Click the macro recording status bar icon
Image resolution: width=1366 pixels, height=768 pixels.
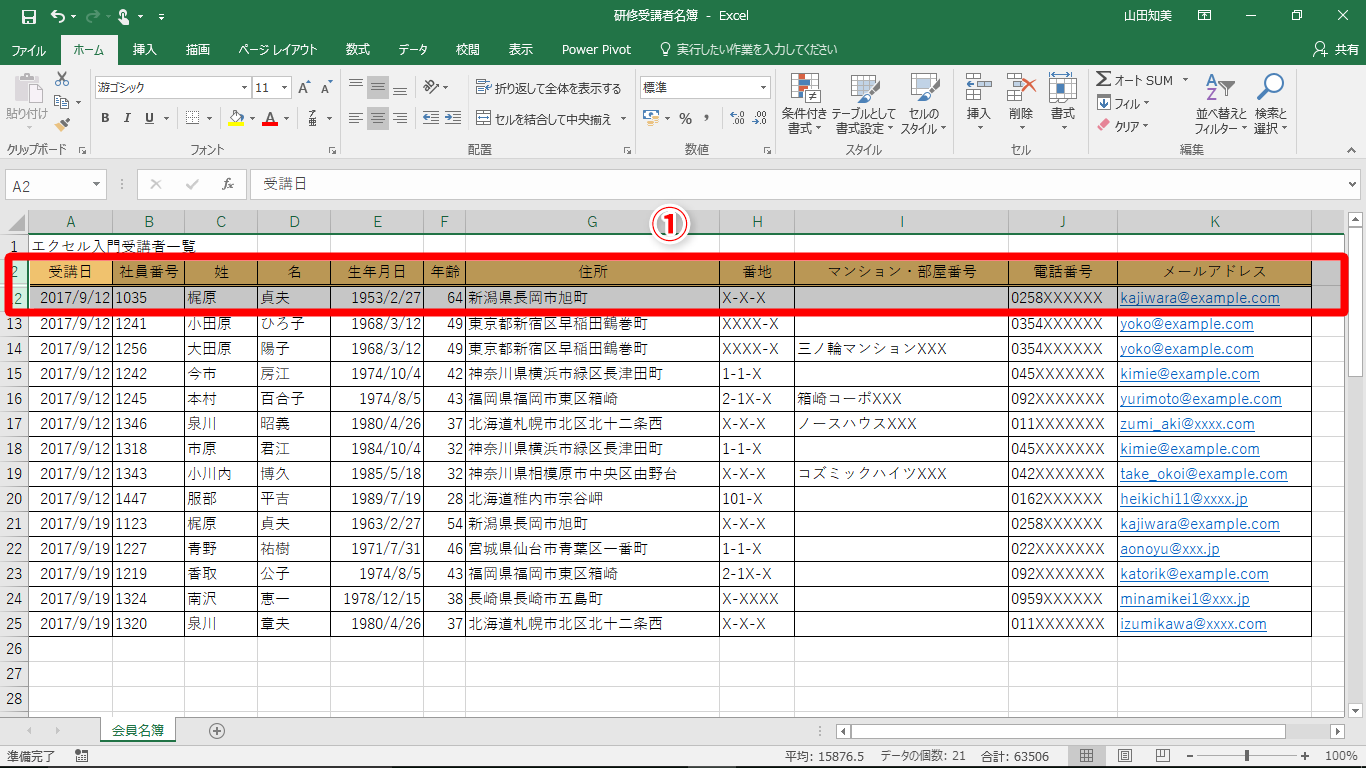(x=81, y=756)
